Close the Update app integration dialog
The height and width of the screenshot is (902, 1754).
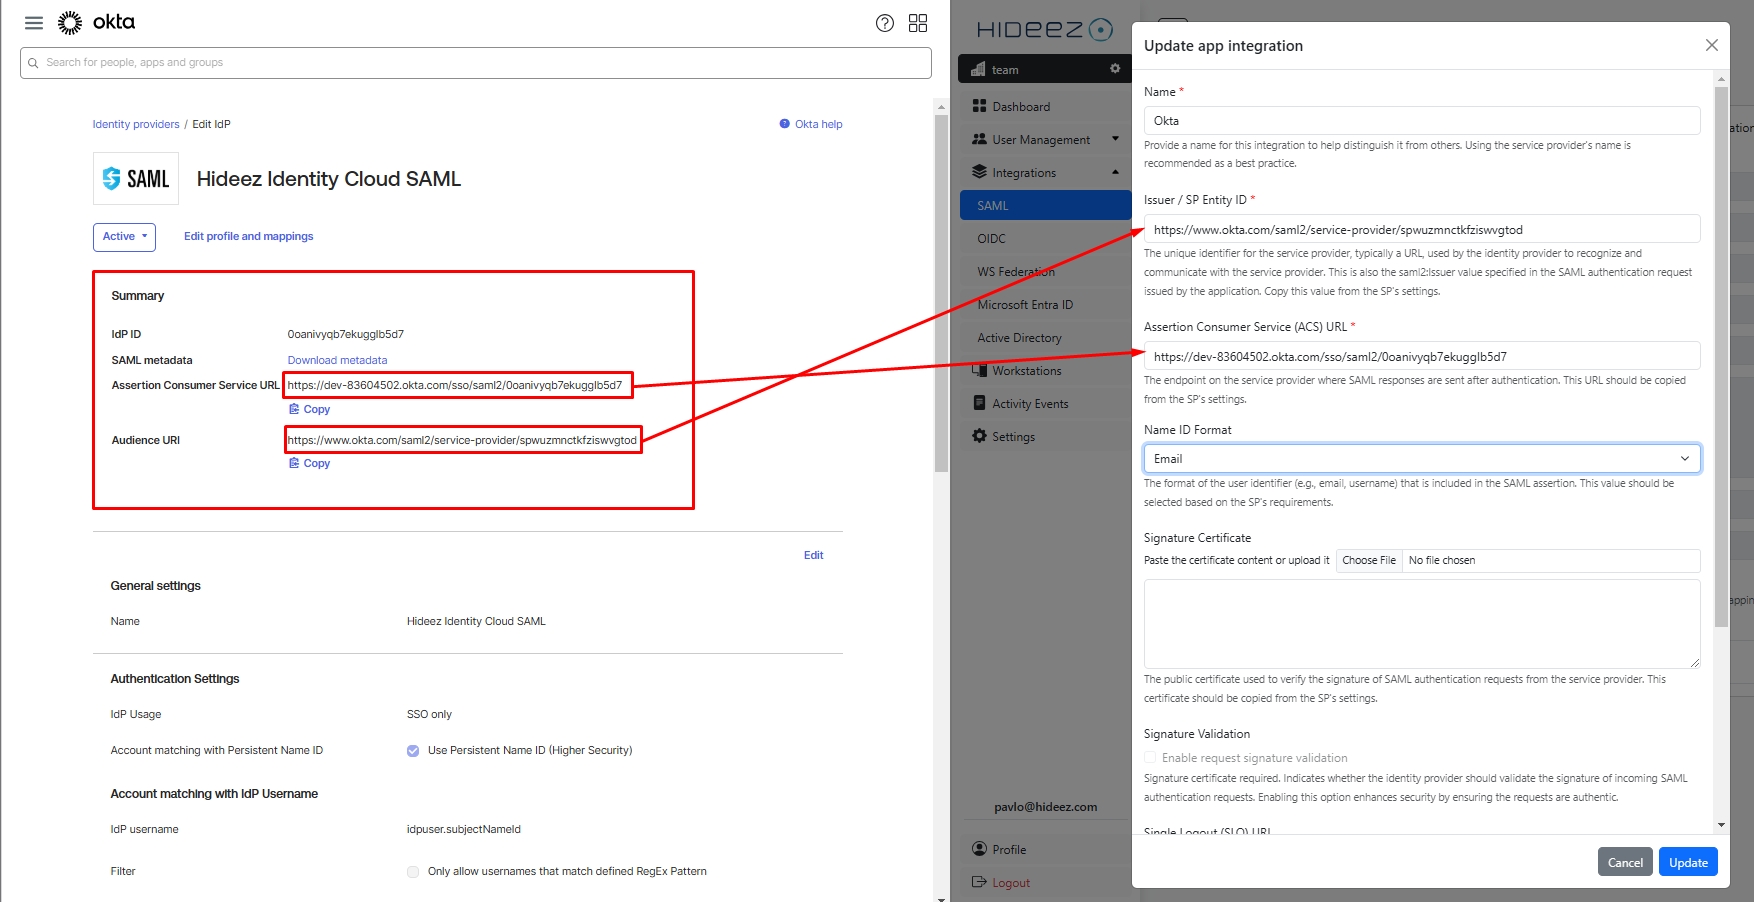tap(1711, 45)
